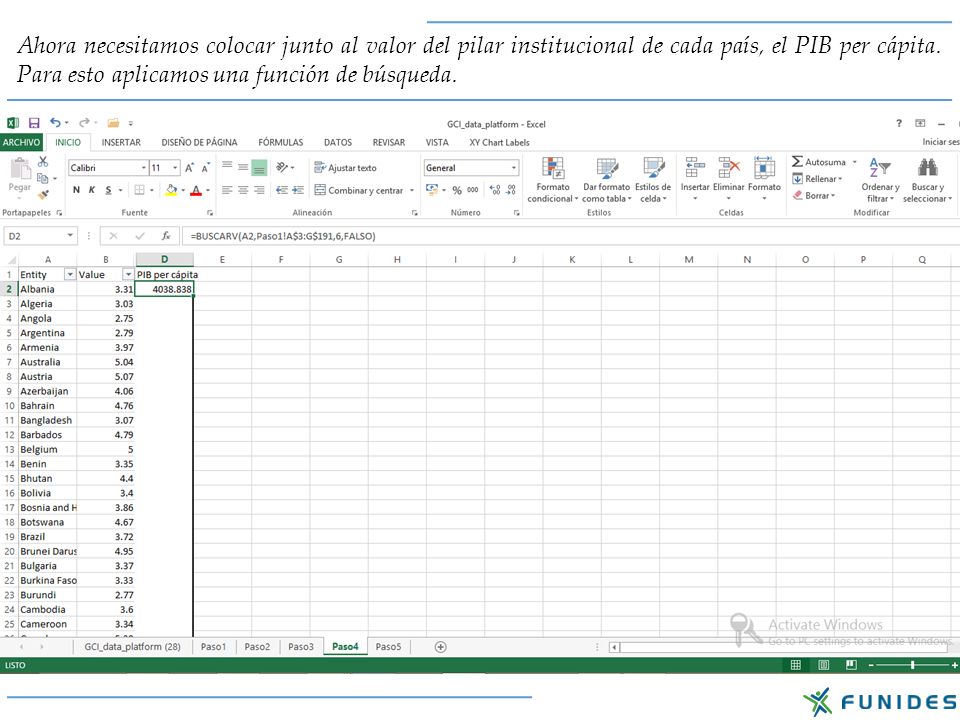Increase font size with large A icon
Viewport: 960px width, 720px height.
(190, 168)
